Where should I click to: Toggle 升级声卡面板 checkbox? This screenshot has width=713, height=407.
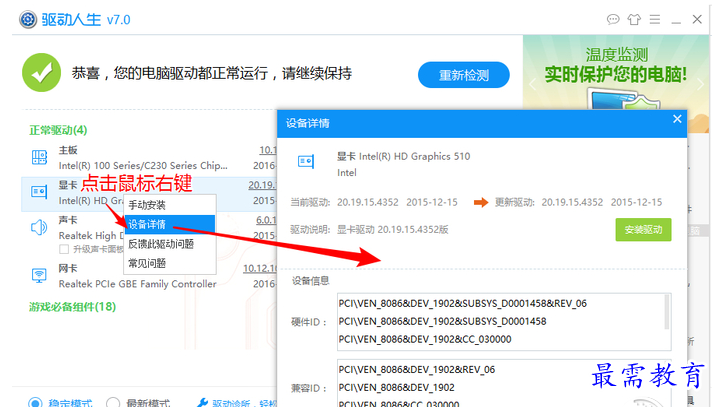coord(64,249)
